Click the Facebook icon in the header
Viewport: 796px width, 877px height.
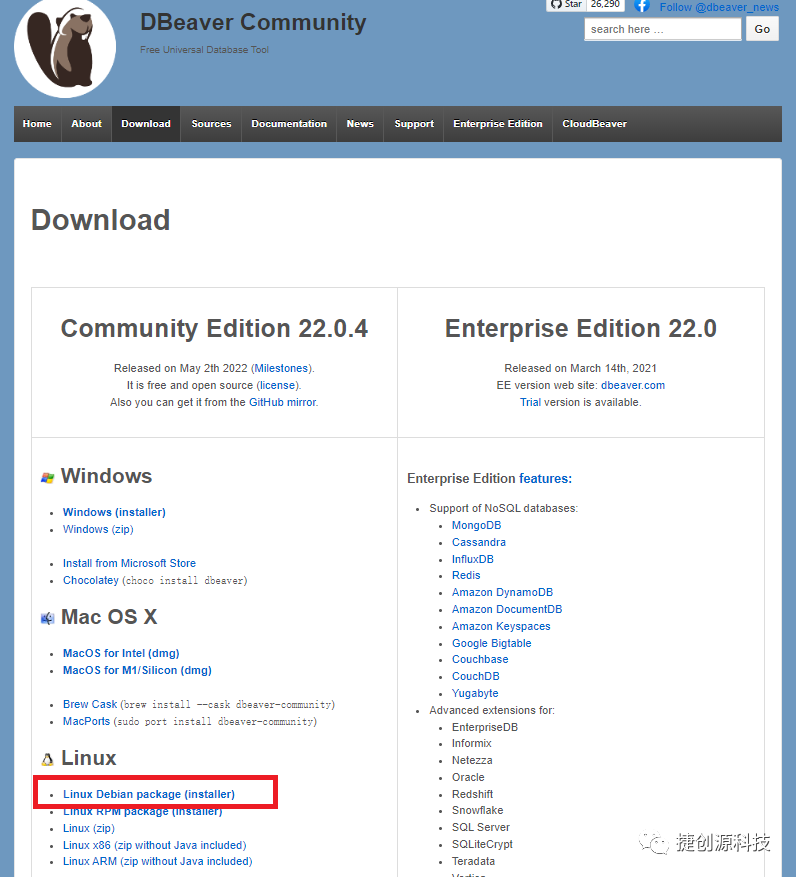(642, 6)
